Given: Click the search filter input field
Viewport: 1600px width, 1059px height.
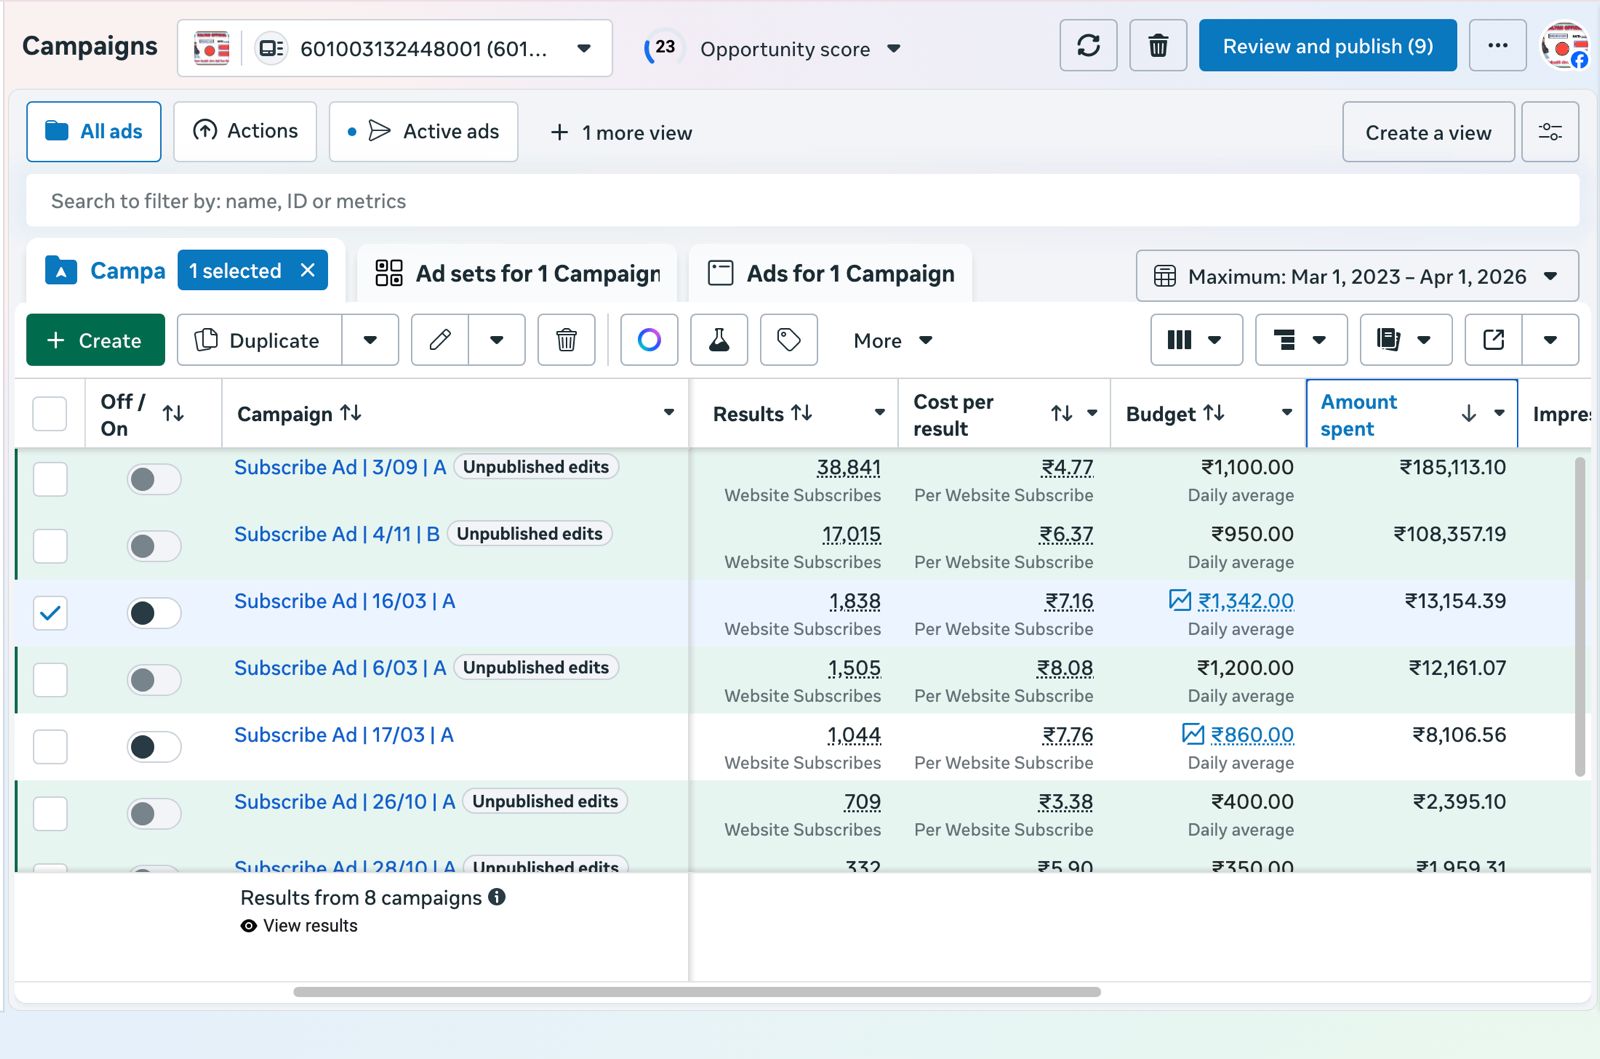Looking at the screenshot, I should coord(802,201).
